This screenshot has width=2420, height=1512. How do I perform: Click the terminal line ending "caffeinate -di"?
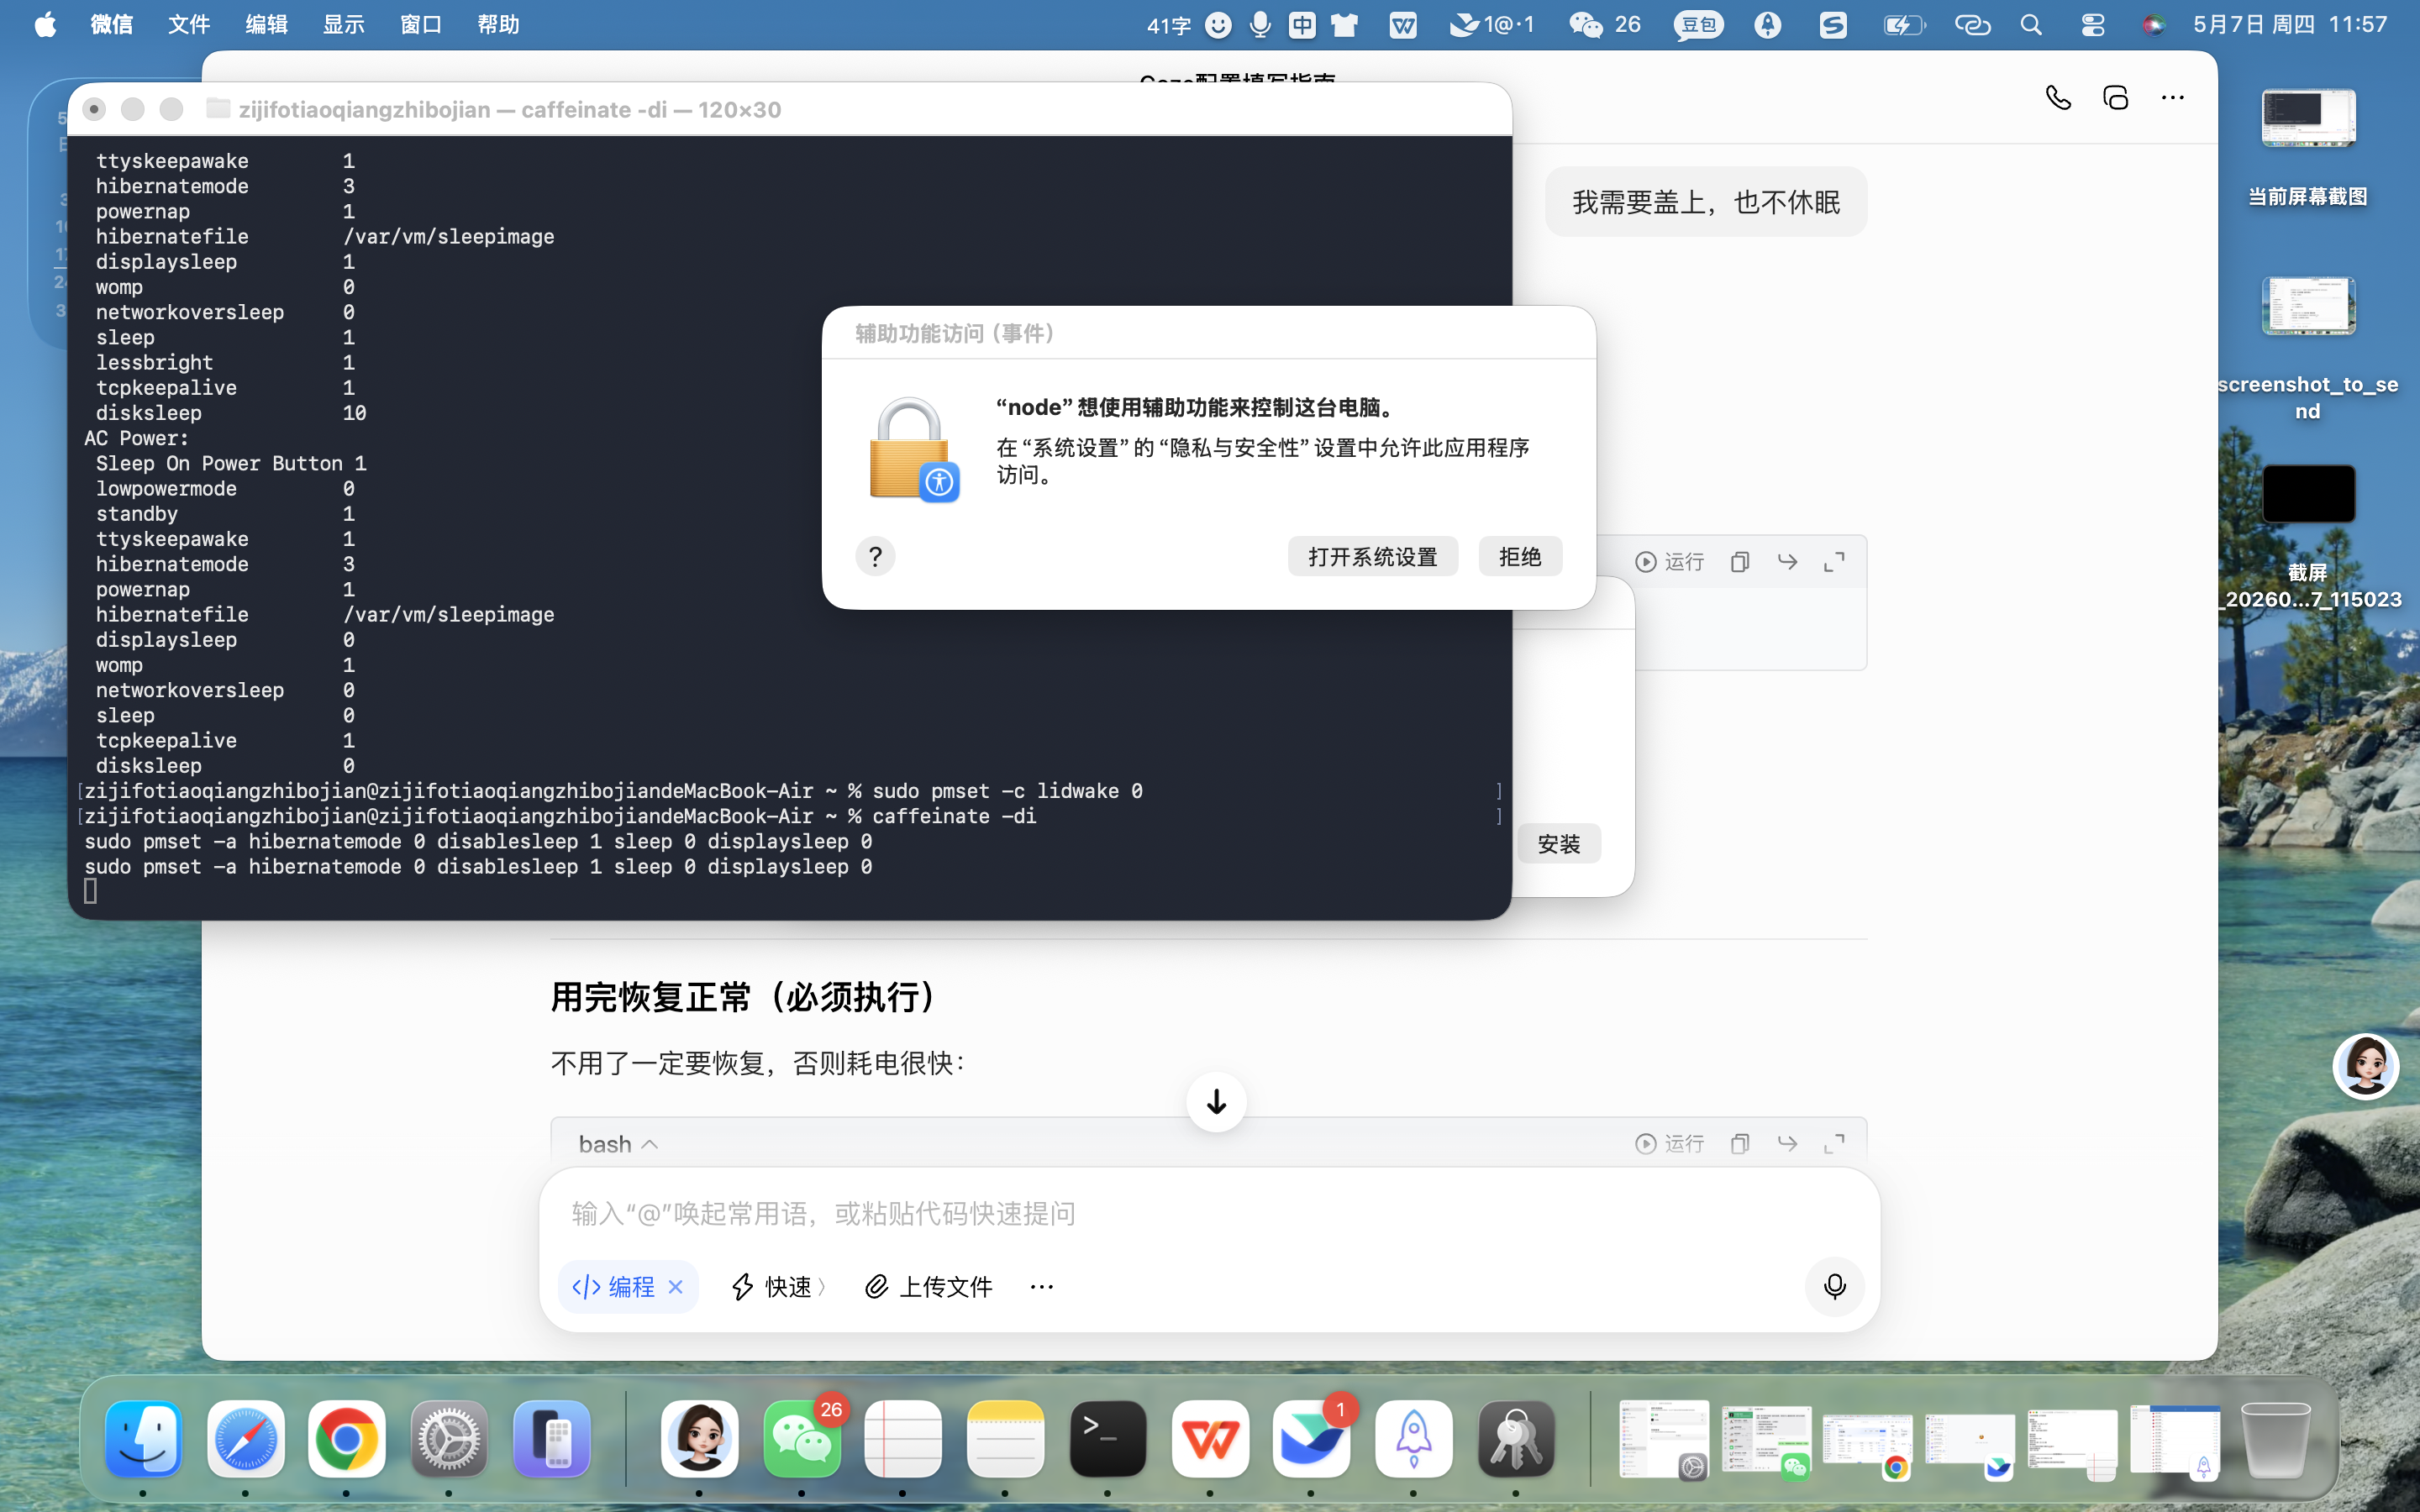click(x=560, y=816)
